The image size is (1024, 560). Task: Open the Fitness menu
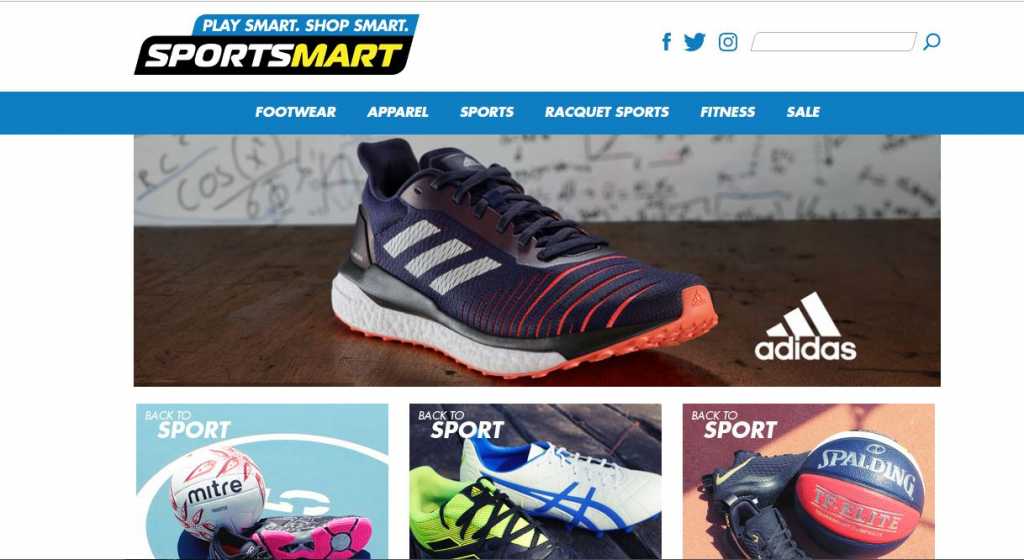coord(728,112)
